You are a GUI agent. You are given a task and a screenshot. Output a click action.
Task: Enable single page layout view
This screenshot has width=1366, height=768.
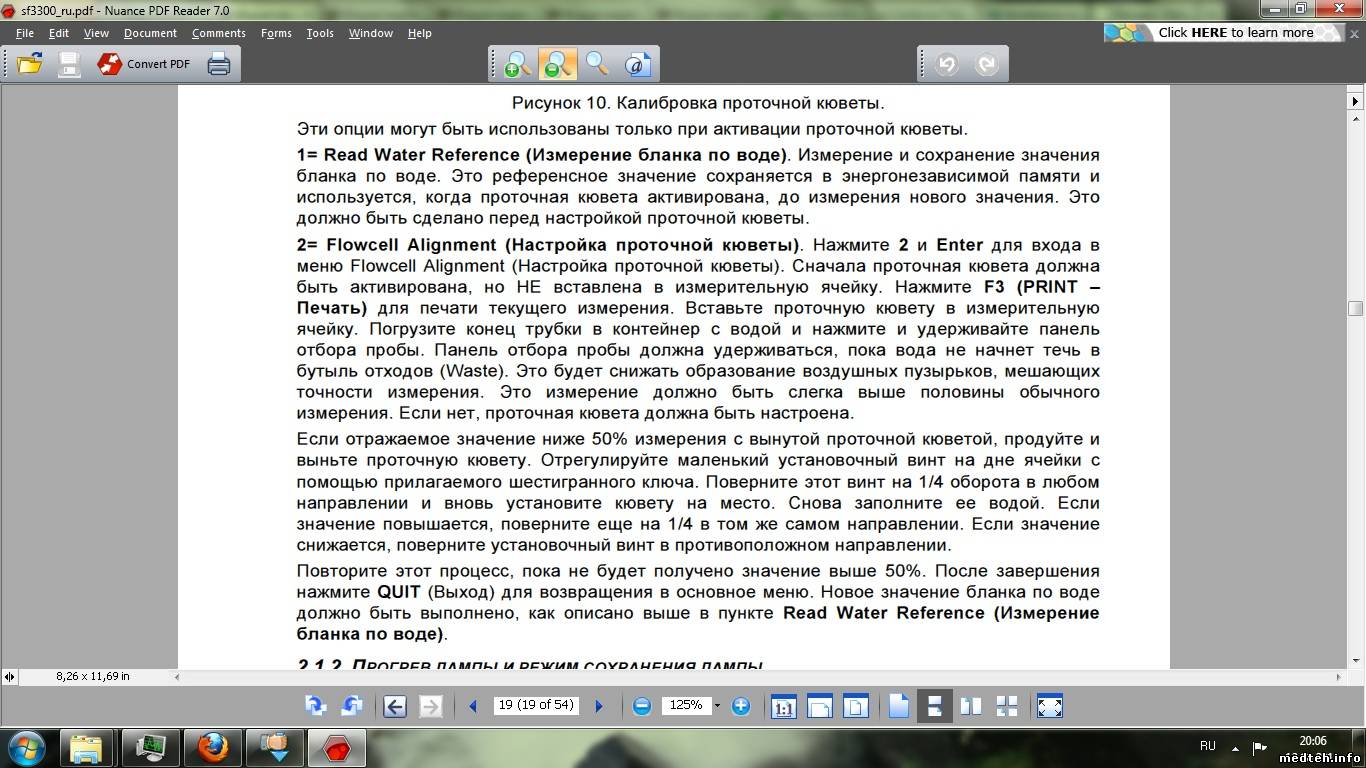[x=898, y=706]
